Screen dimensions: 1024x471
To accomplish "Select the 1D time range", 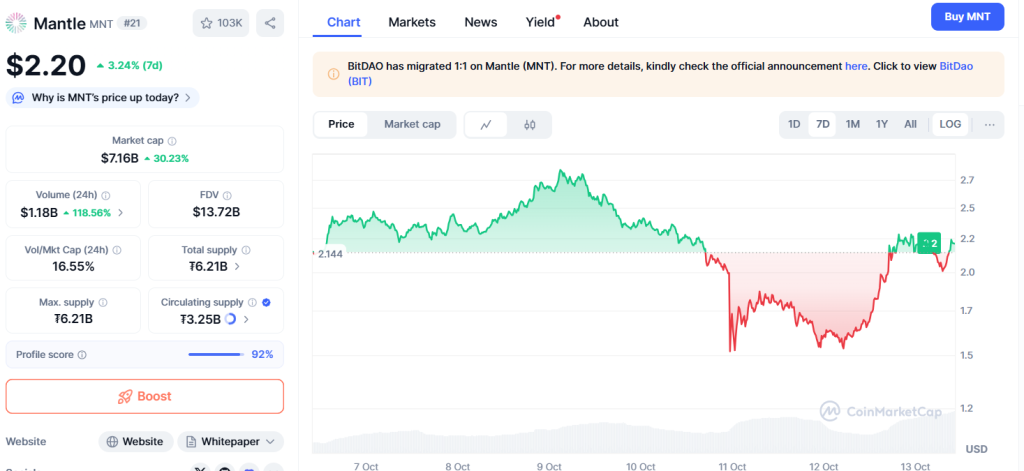I will coord(794,125).
